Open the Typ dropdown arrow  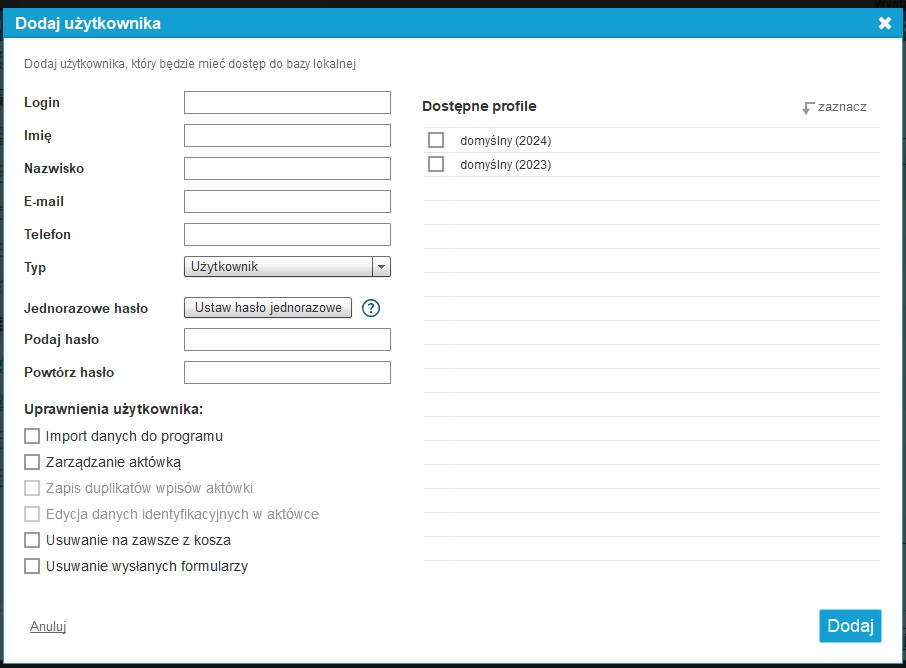tap(381, 267)
